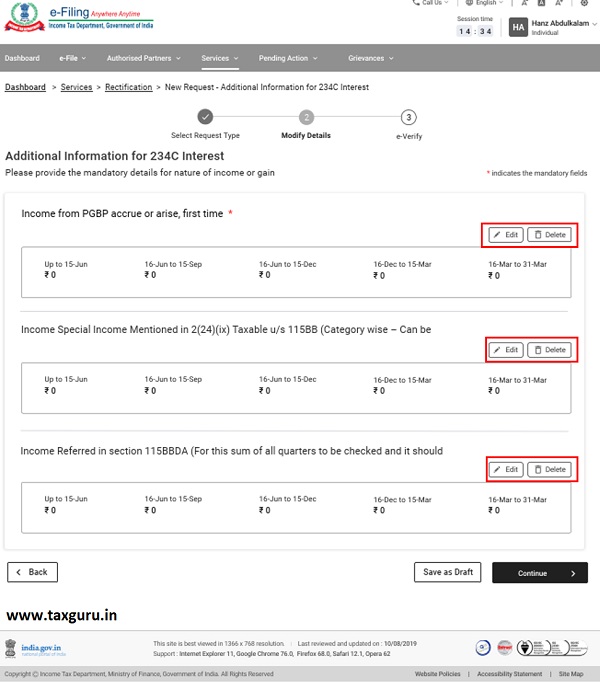Click the e-Filing Income Tax Department logo
Image resolution: width=600 pixels, height=682 pixels.
(79, 17)
